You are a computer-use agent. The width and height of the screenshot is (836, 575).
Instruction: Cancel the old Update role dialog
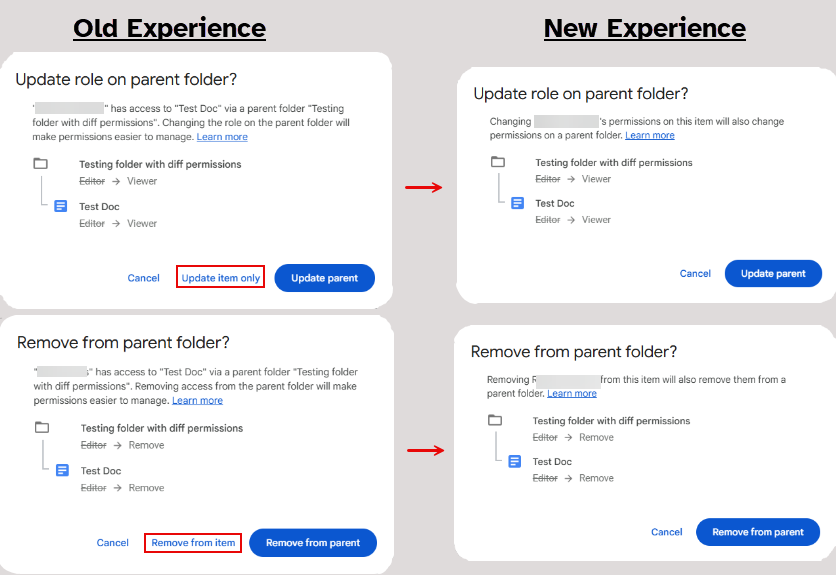click(143, 278)
